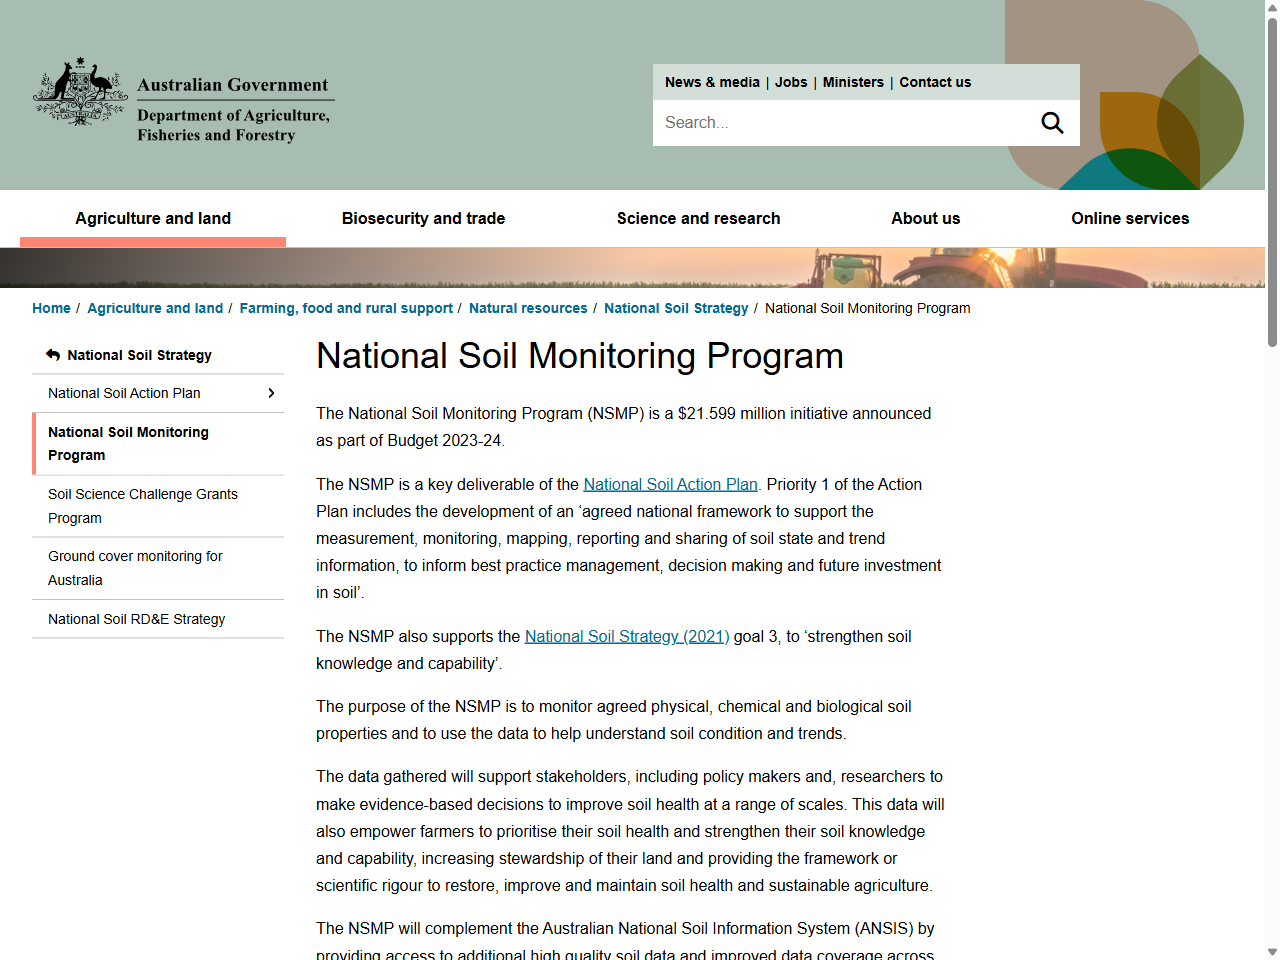The image size is (1280, 960).
Task: Click the National Soil Monitoring Program heading
Action: click(580, 356)
